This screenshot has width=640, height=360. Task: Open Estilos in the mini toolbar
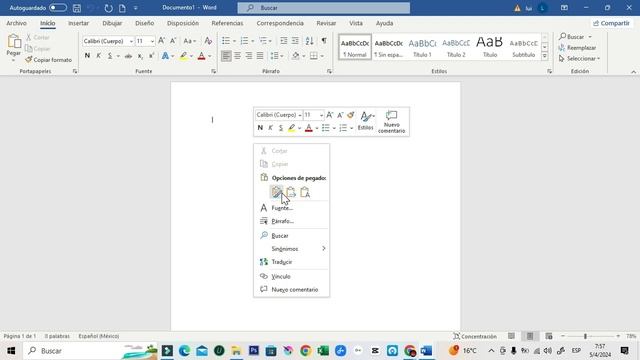(366, 121)
